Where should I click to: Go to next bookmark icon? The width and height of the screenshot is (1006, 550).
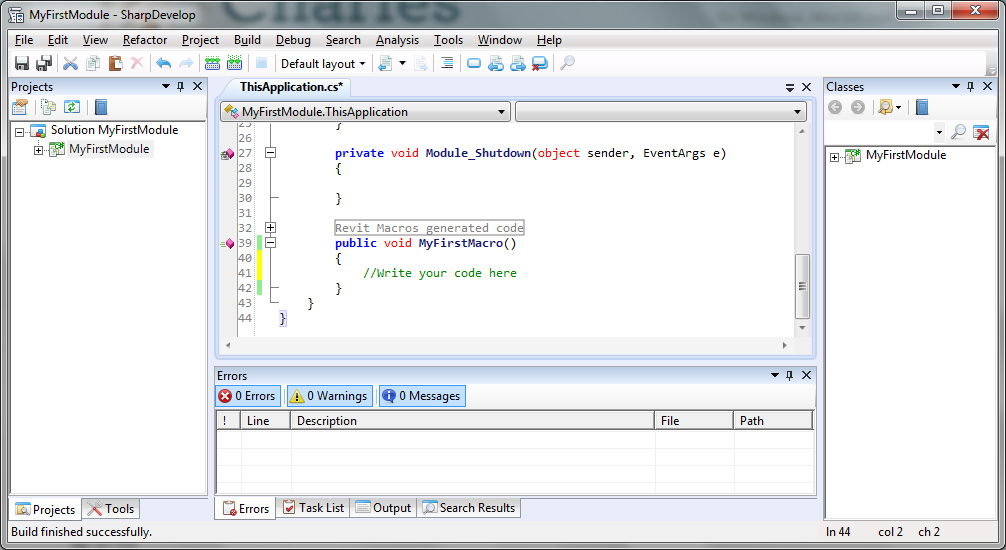tap(518, 63)
